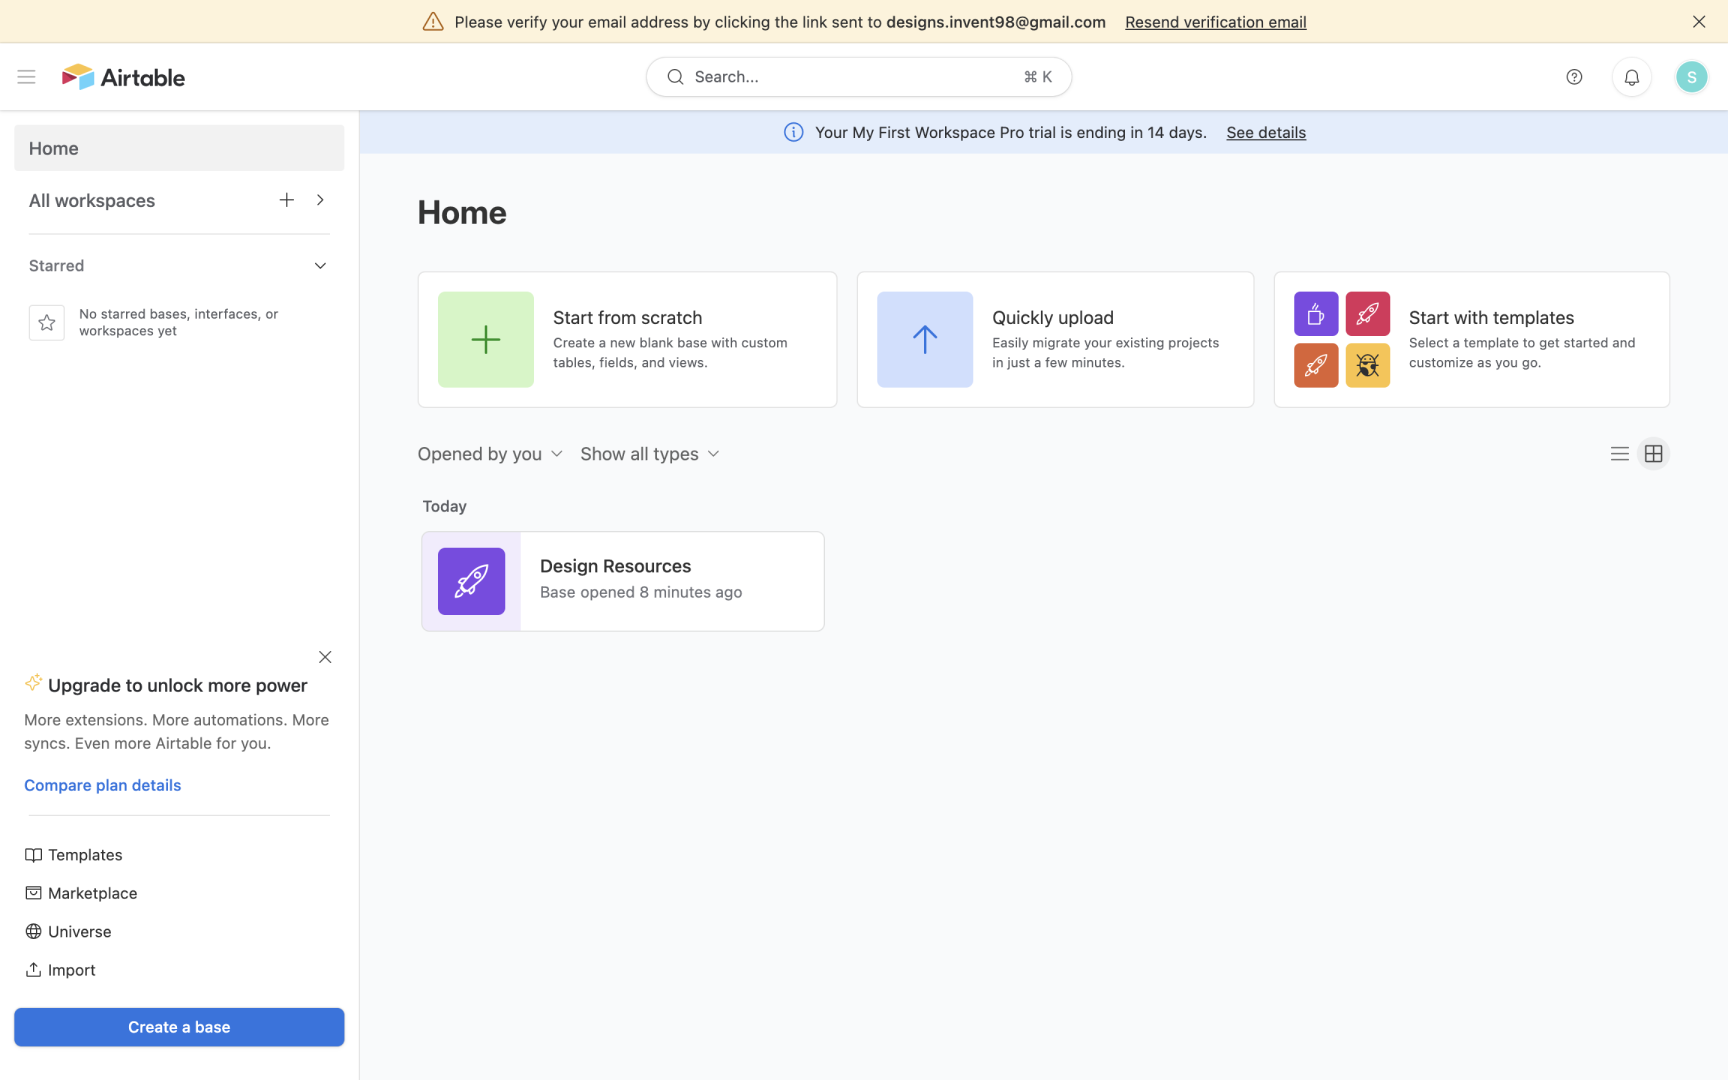Open Templates from the sidebar
Image resolution: width=1729 pixels, height=1080 pixels.
(84, 854)
